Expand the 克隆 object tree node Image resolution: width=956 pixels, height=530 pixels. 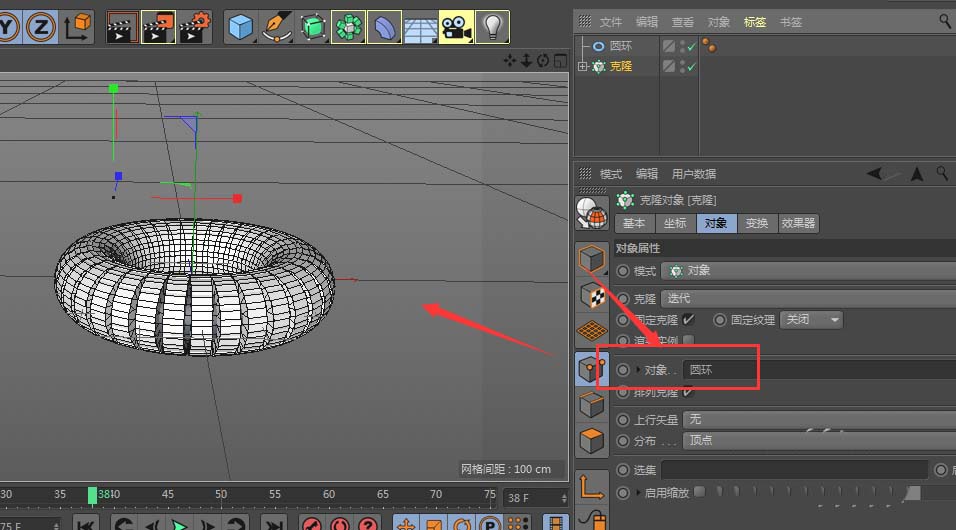[583, 66]
